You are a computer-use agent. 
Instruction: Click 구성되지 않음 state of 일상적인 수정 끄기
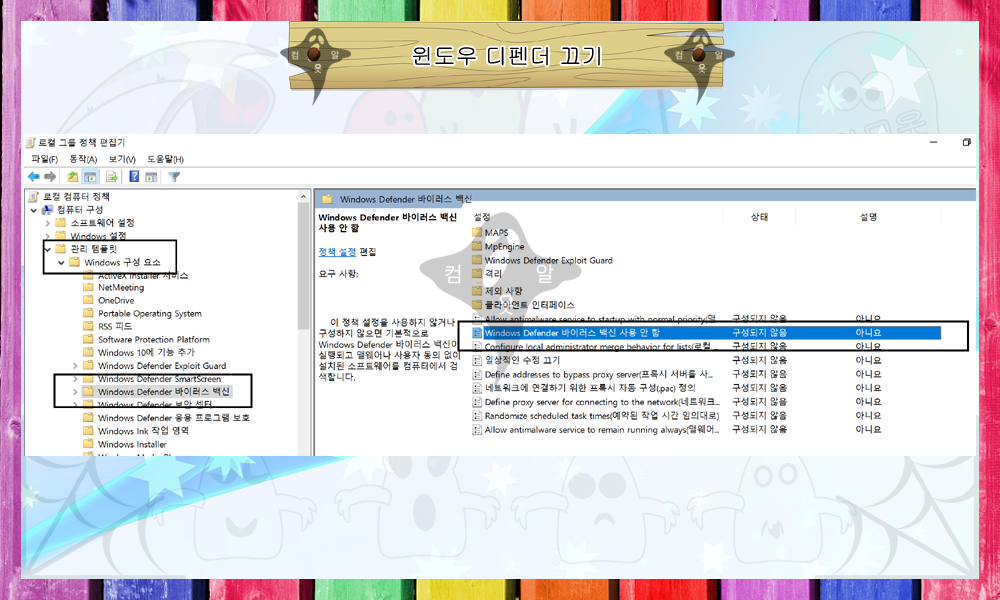tap(759, 360)
